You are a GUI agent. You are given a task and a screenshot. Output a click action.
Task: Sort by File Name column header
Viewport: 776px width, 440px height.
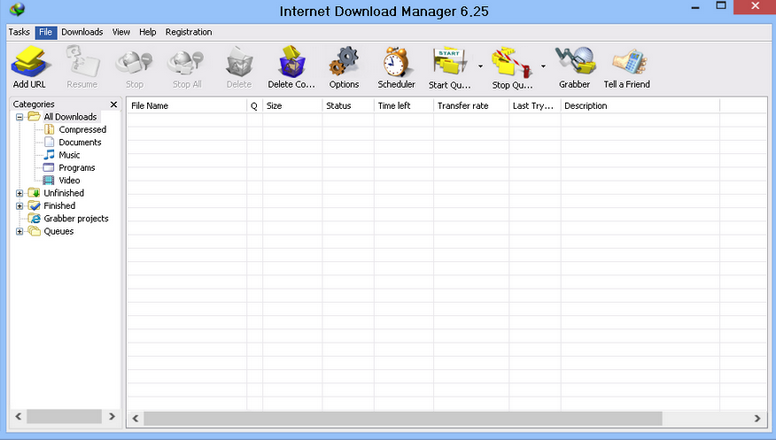point(187,106)
